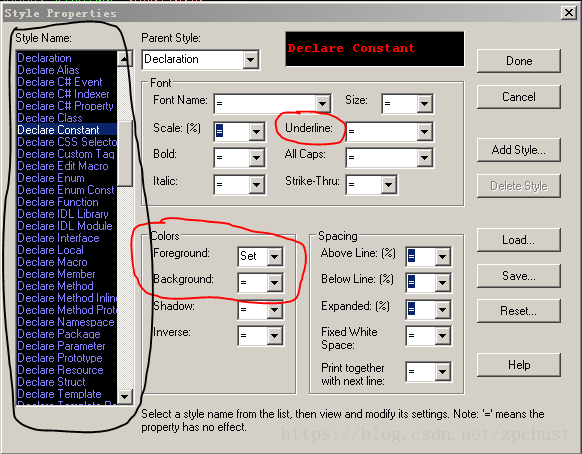Select the Declare Method style
Screen dimensions: 582x454
[67, 286]
